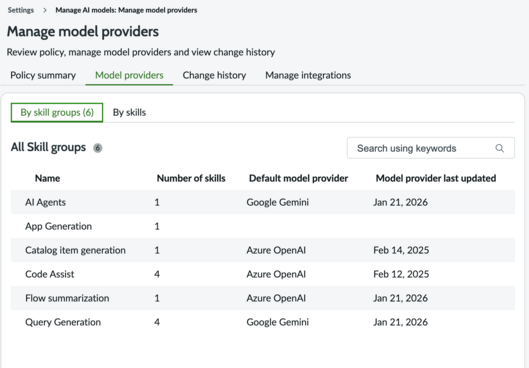Click Google Gemini in AI Agents row

point(278,202)
